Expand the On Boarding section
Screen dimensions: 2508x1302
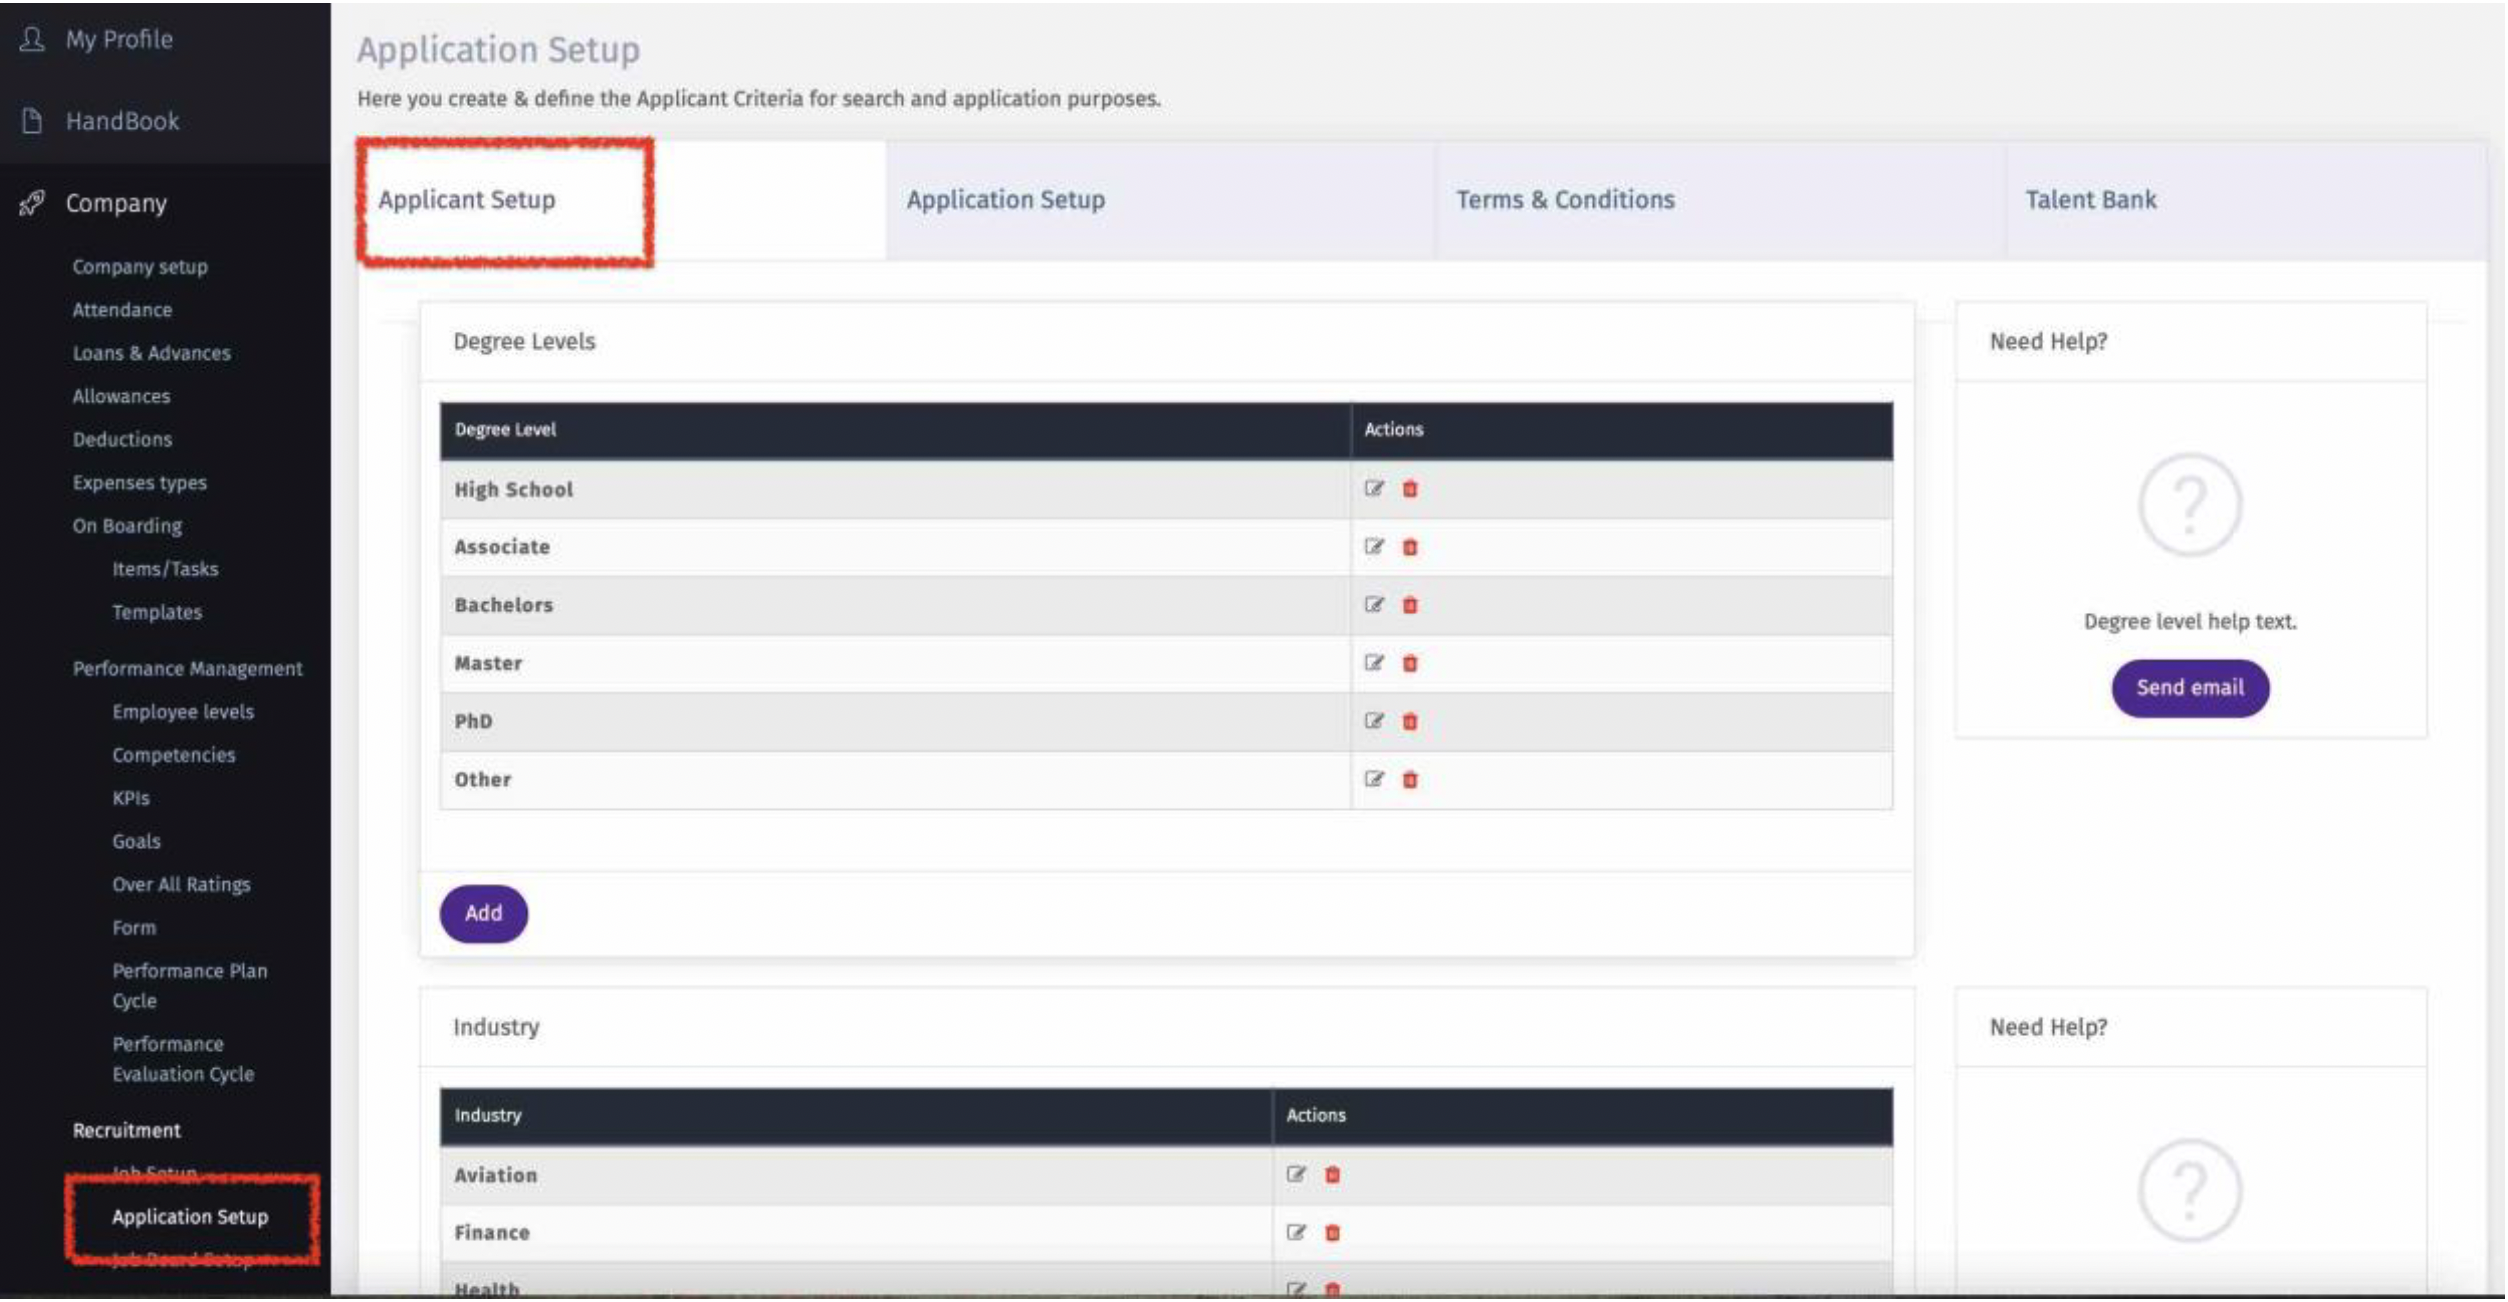click(127, 526)
